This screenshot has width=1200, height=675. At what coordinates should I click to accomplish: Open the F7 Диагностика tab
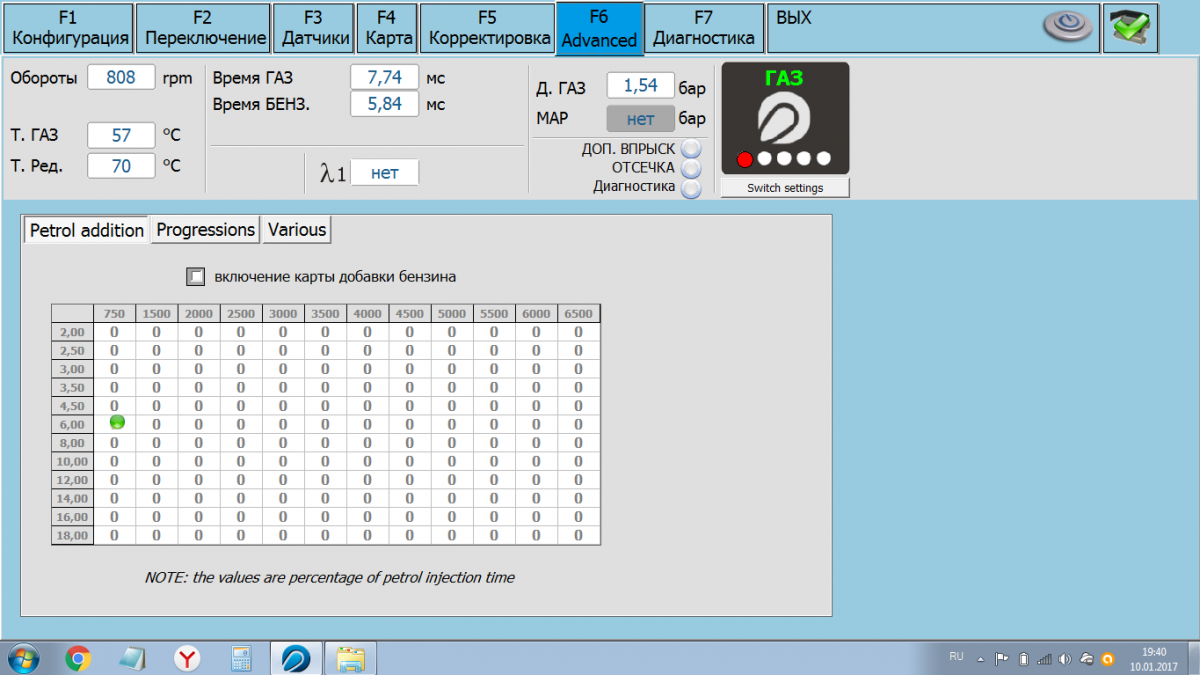coord(703,28)
